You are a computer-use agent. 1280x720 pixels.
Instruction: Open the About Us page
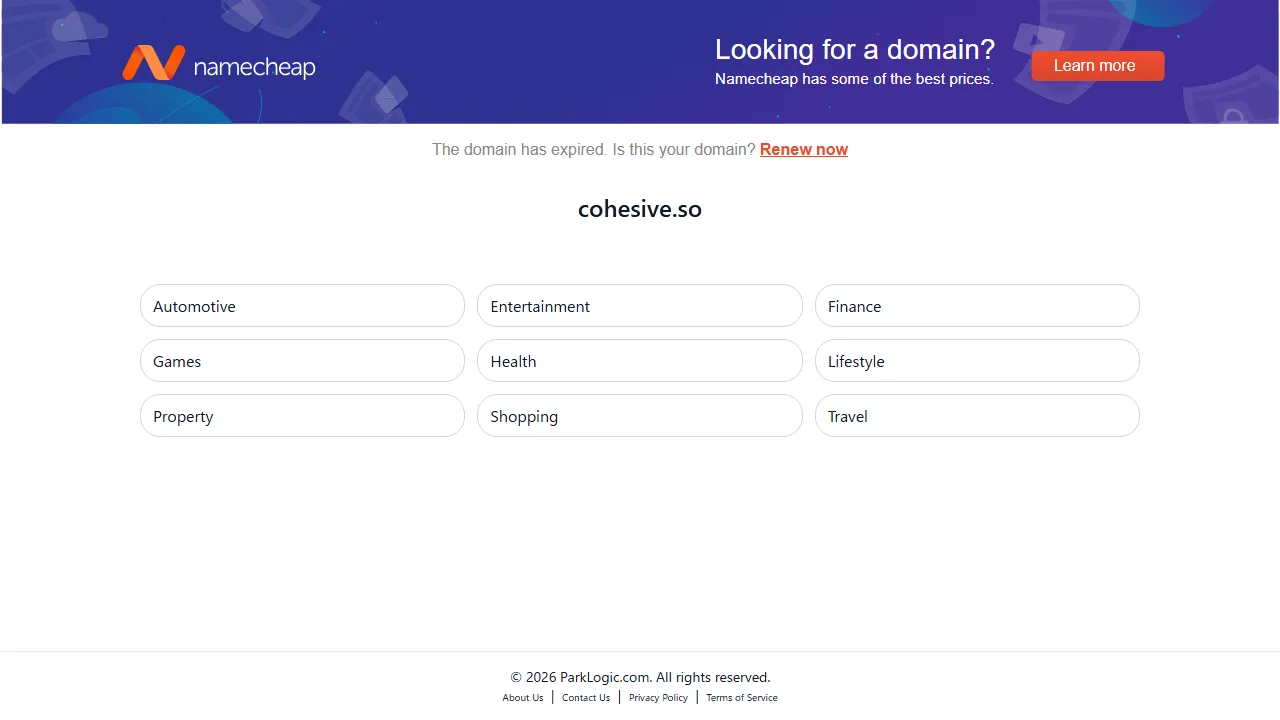point(523,697)
